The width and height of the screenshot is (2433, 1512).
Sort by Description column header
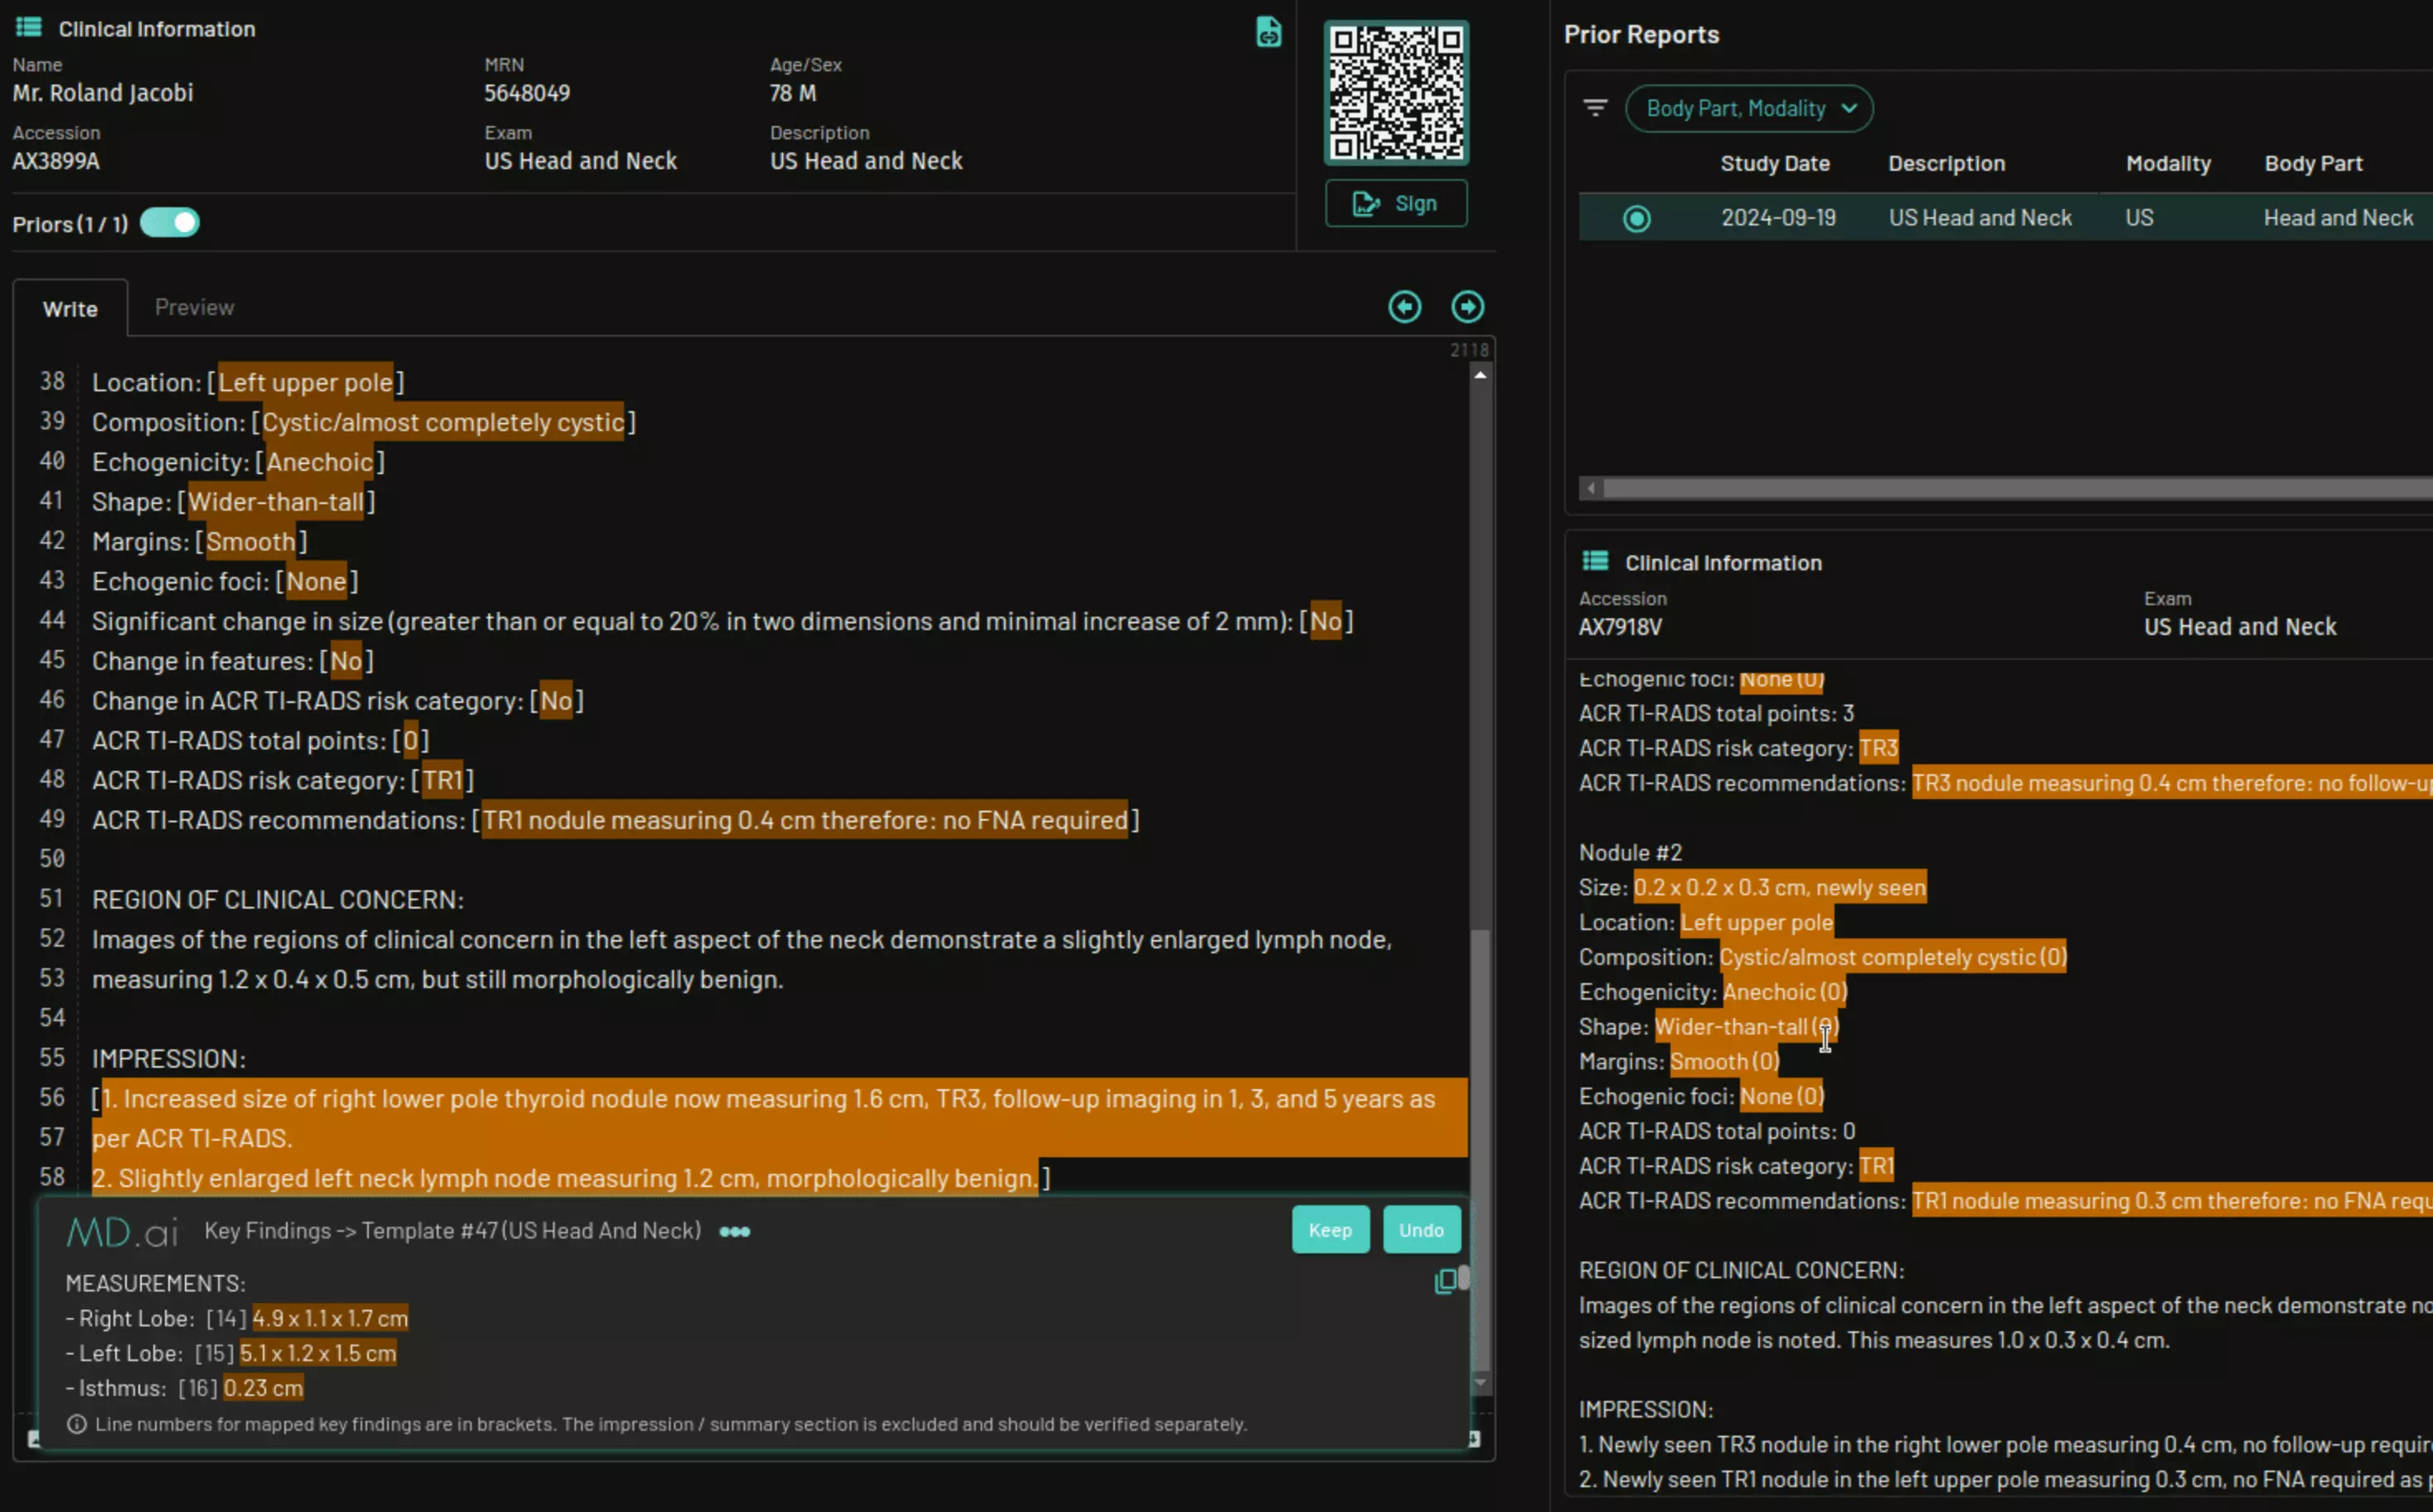pos(1946,163)
